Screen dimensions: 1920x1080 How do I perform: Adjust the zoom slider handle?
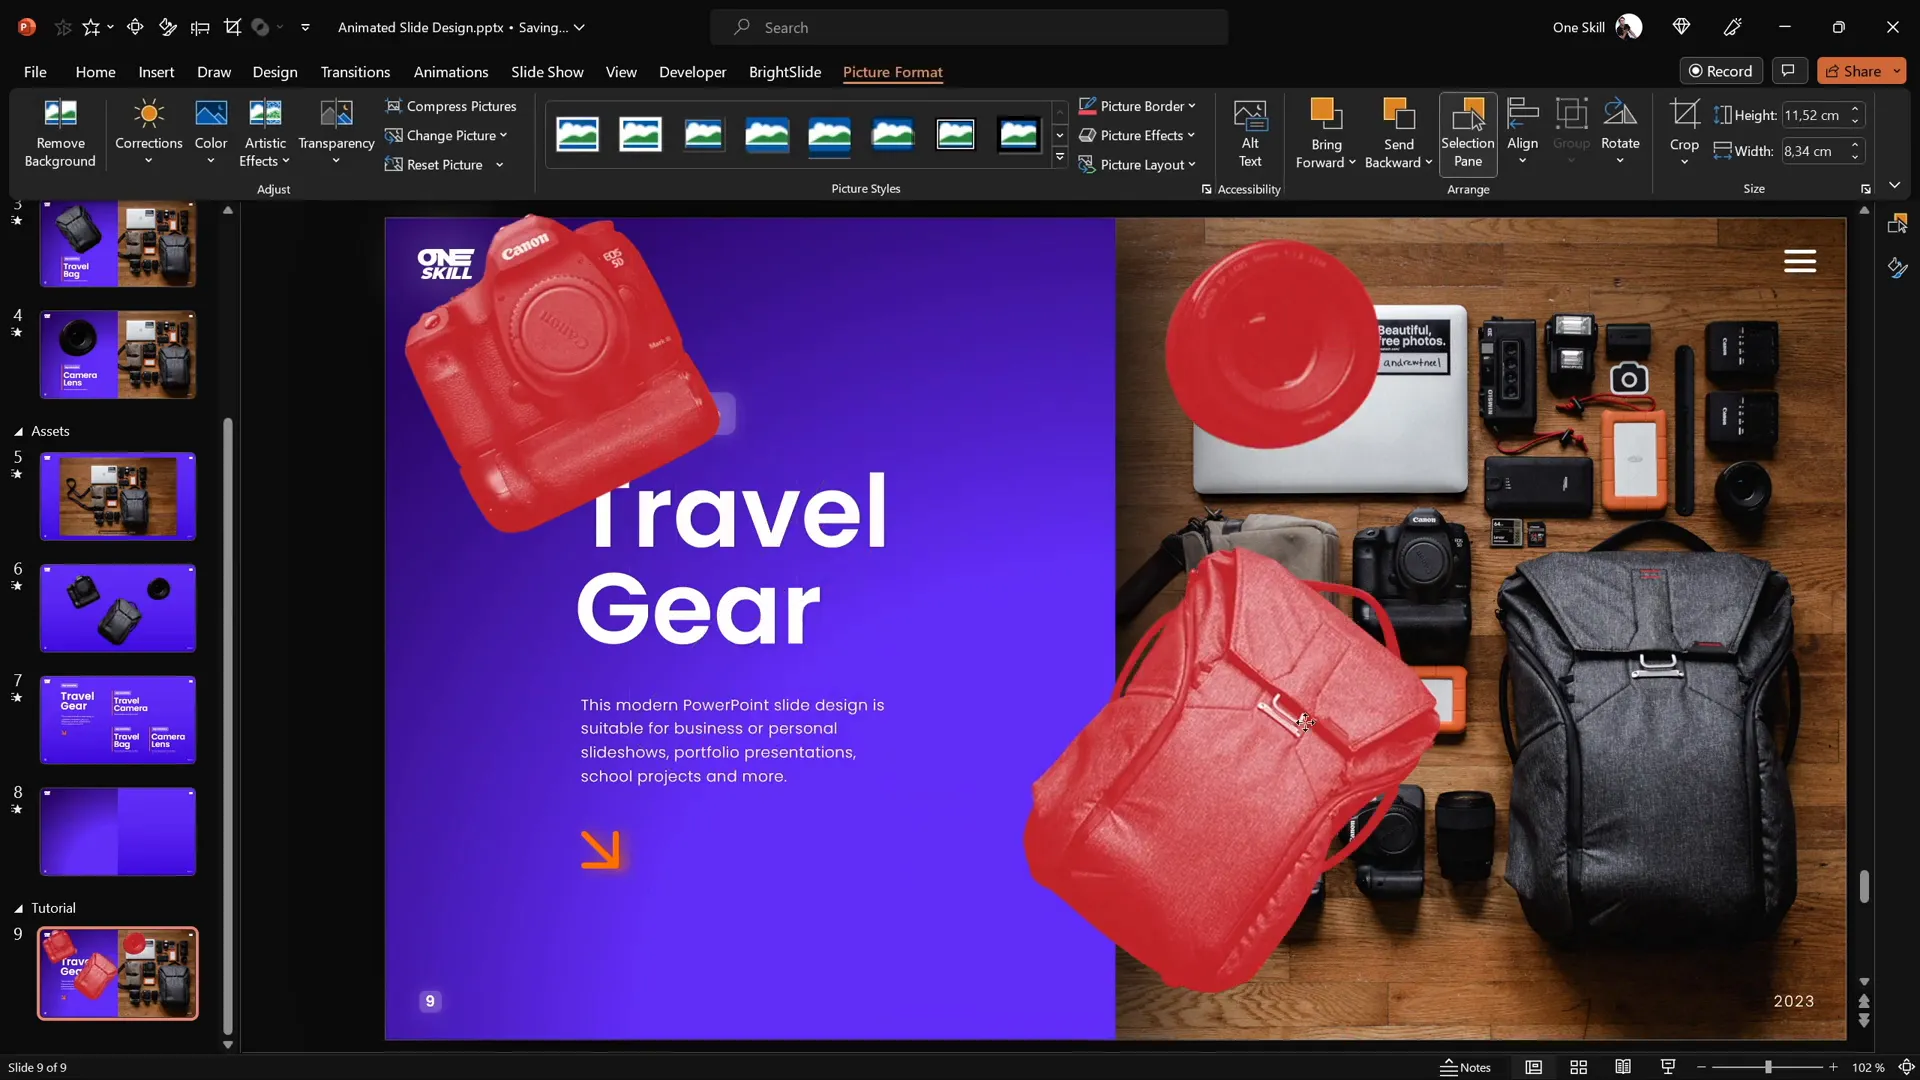pos(1768,1067)
